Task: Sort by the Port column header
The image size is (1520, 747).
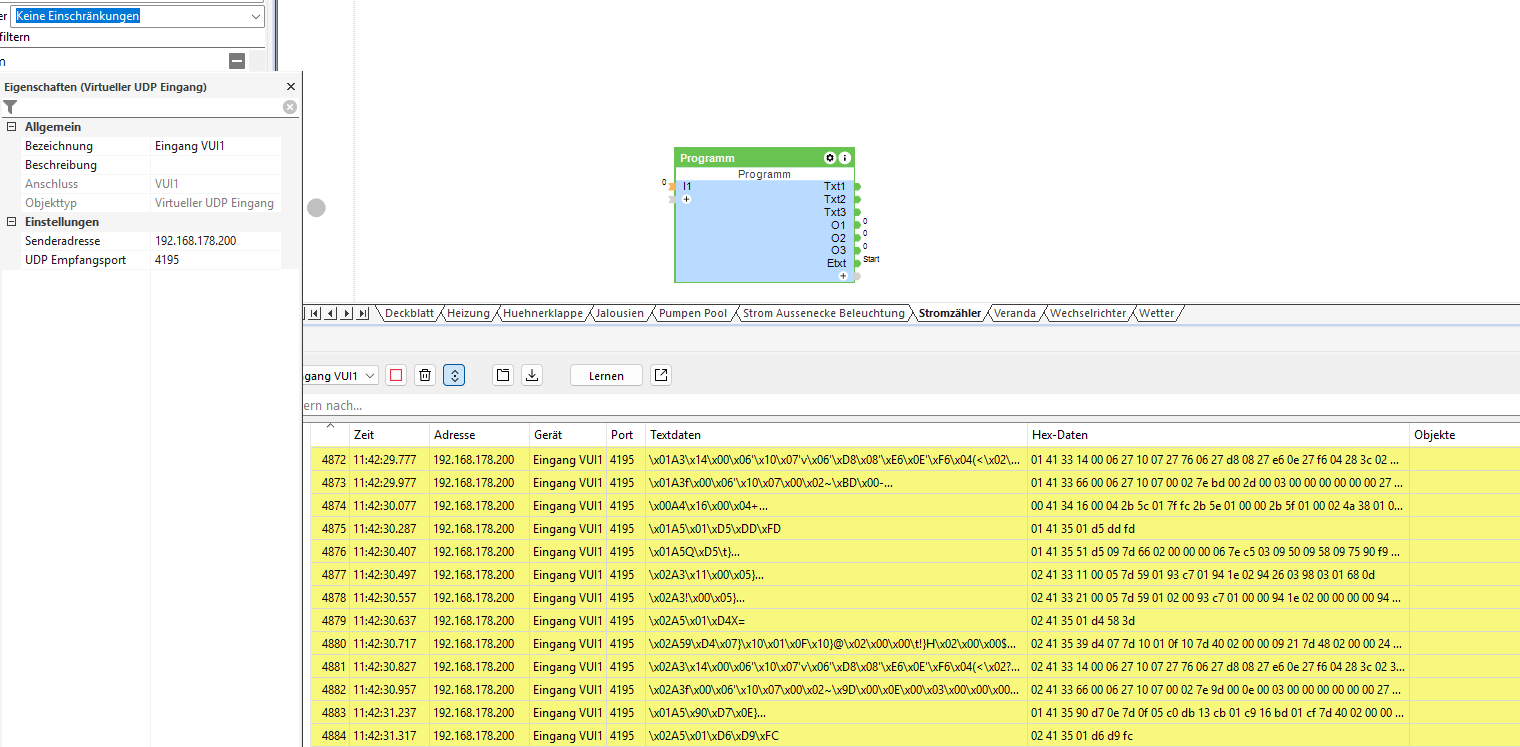Action: pos(626,435)
